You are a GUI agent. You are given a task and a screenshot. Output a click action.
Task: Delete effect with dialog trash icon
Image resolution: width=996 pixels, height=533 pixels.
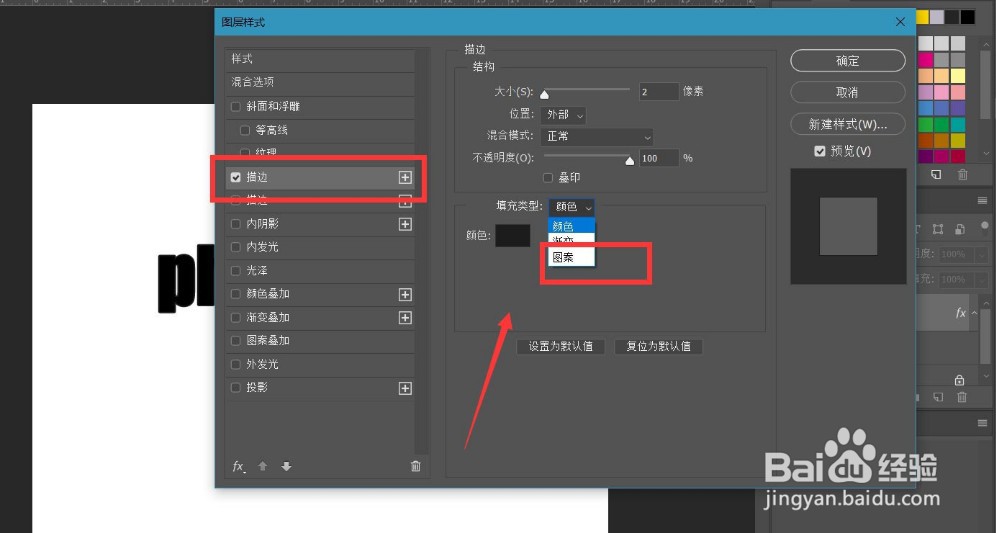(415, 466)
